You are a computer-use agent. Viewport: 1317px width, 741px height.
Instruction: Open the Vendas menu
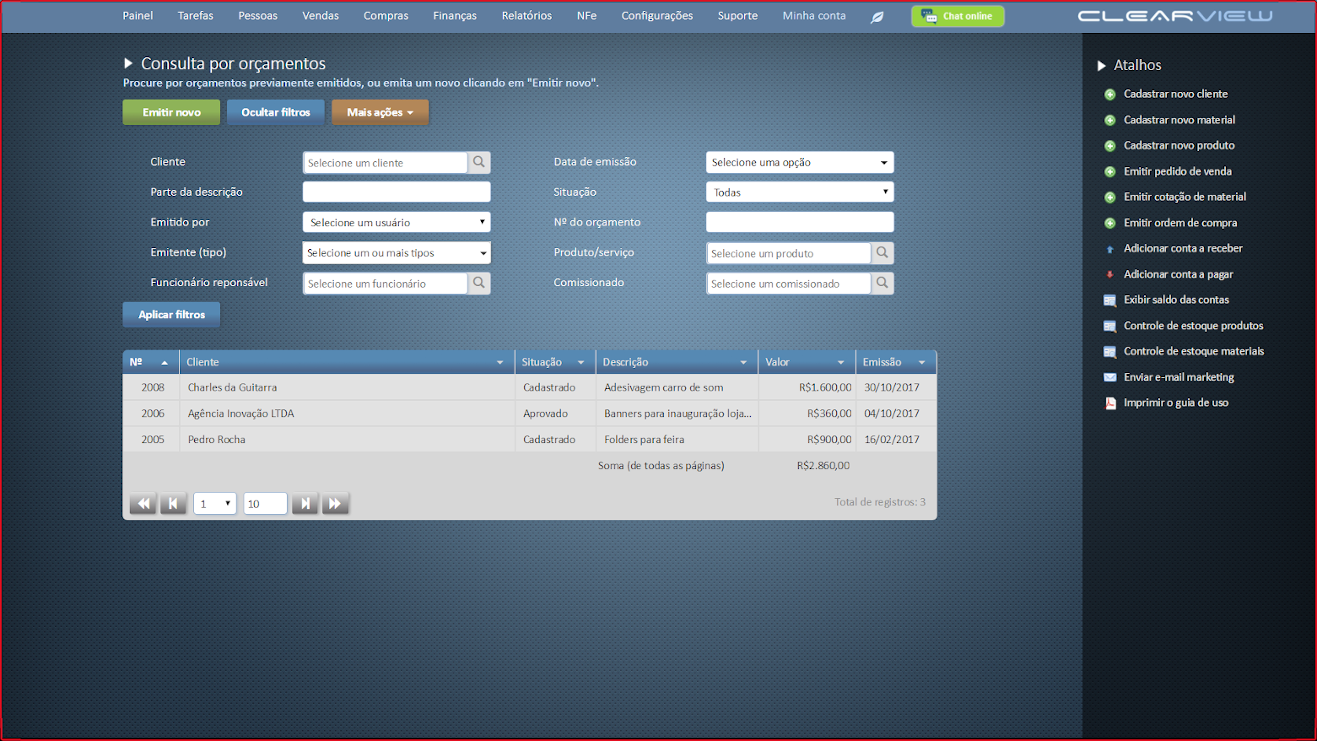320,16
